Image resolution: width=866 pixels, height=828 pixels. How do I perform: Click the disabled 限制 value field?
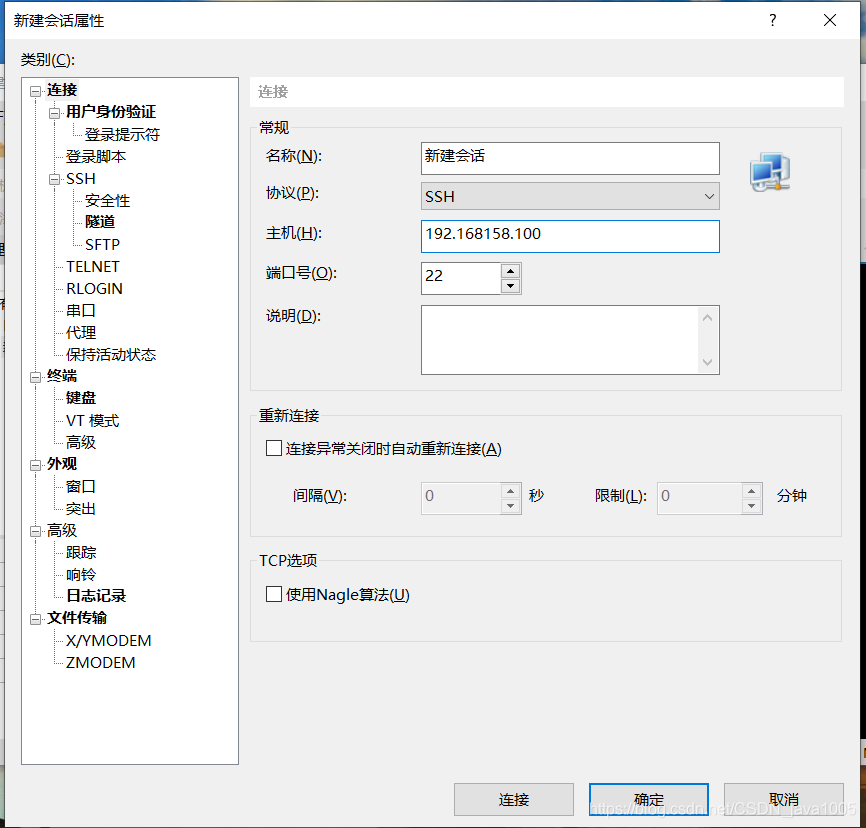[x=700, y=498]
